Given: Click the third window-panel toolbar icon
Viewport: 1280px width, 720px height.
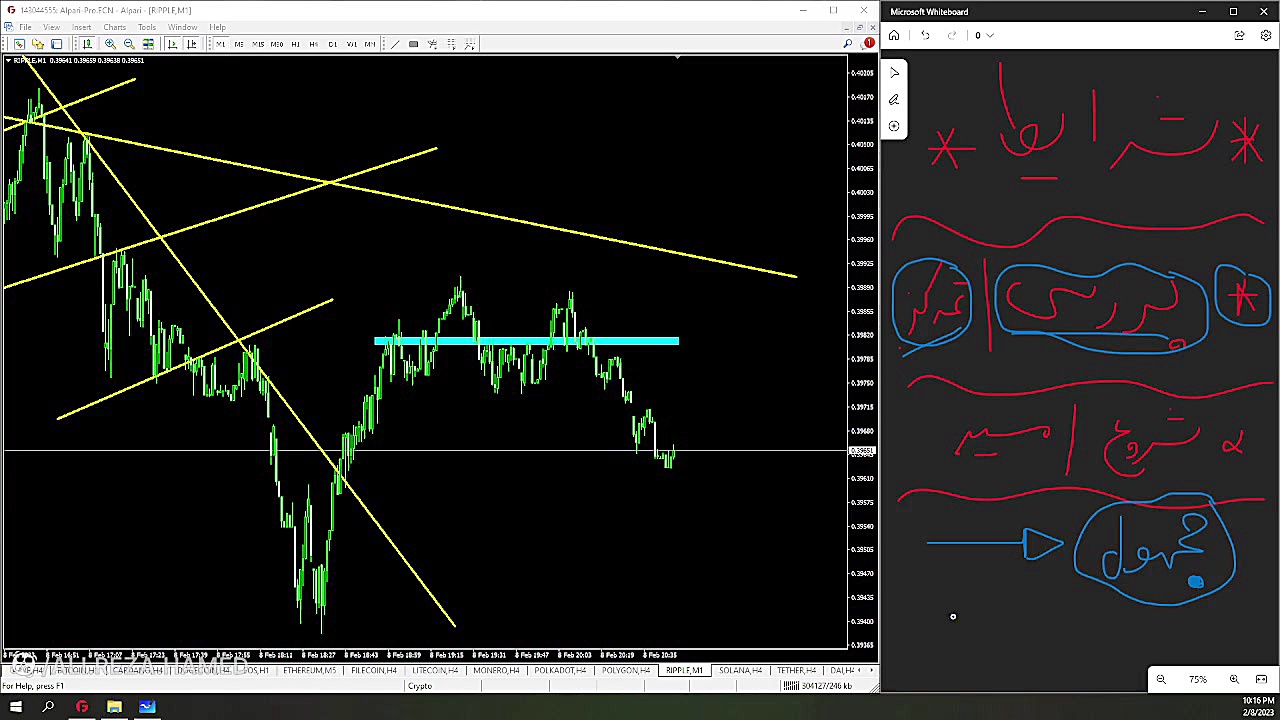Looking at the screenshot, I should point(57,44).
